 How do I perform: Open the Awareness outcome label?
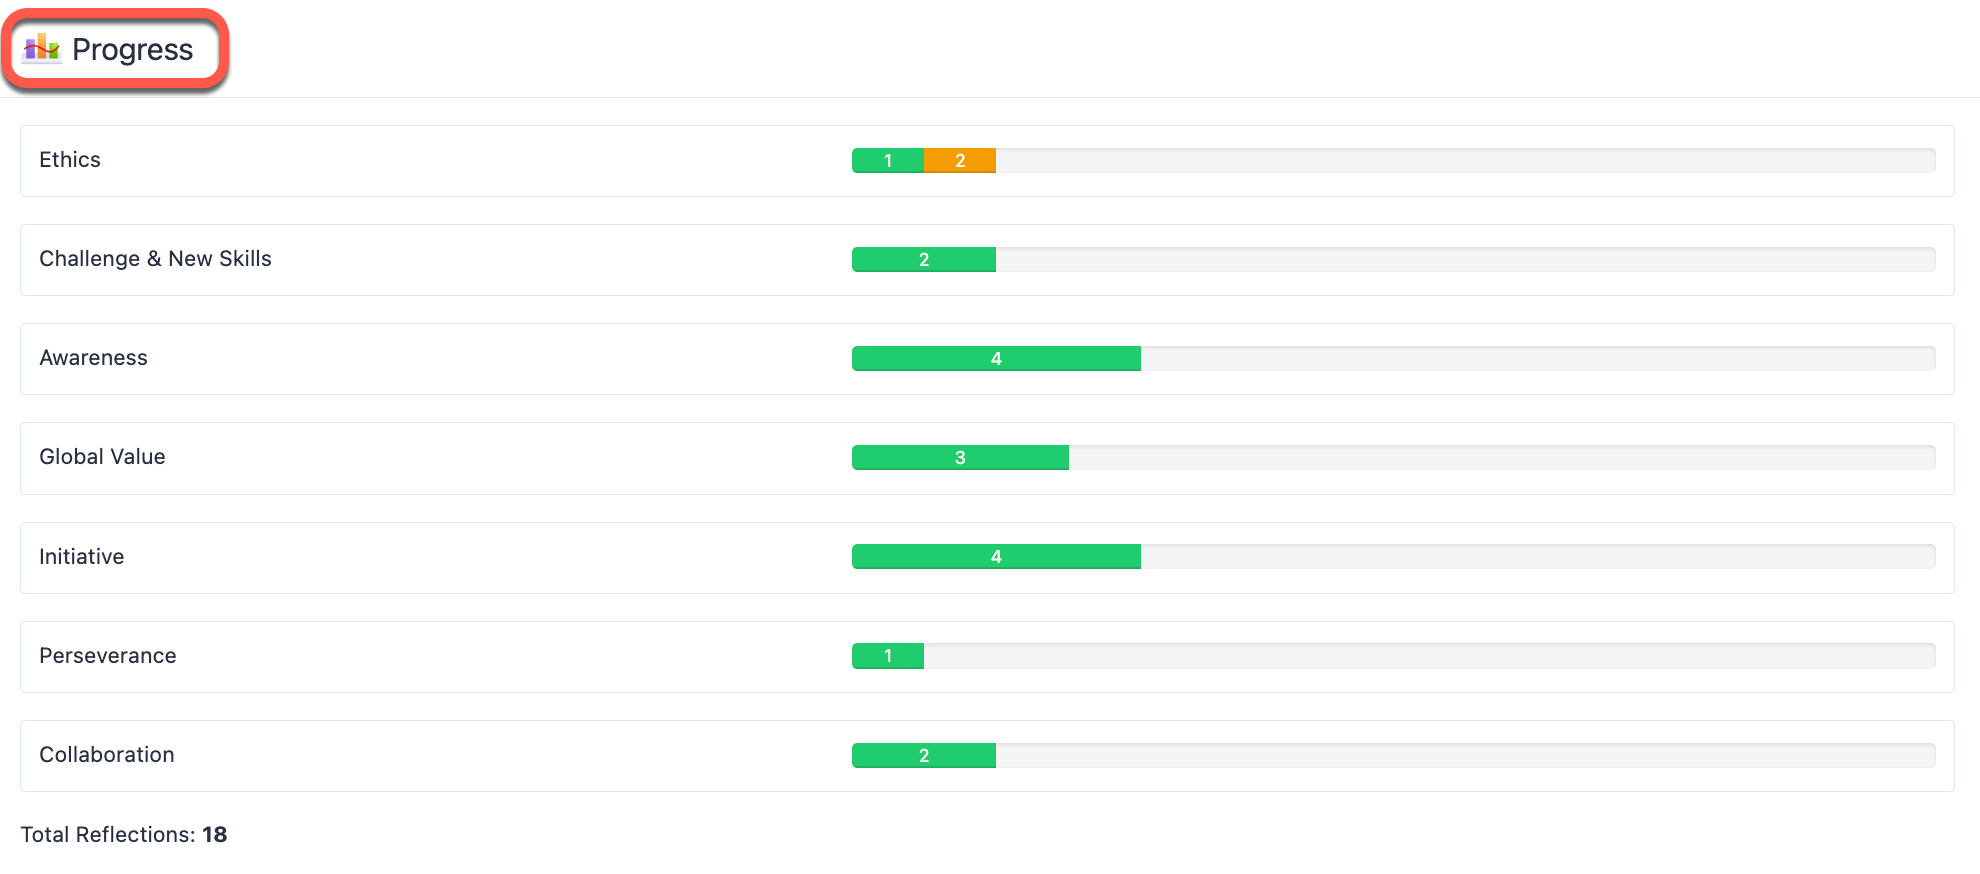(x=93, y=358)
